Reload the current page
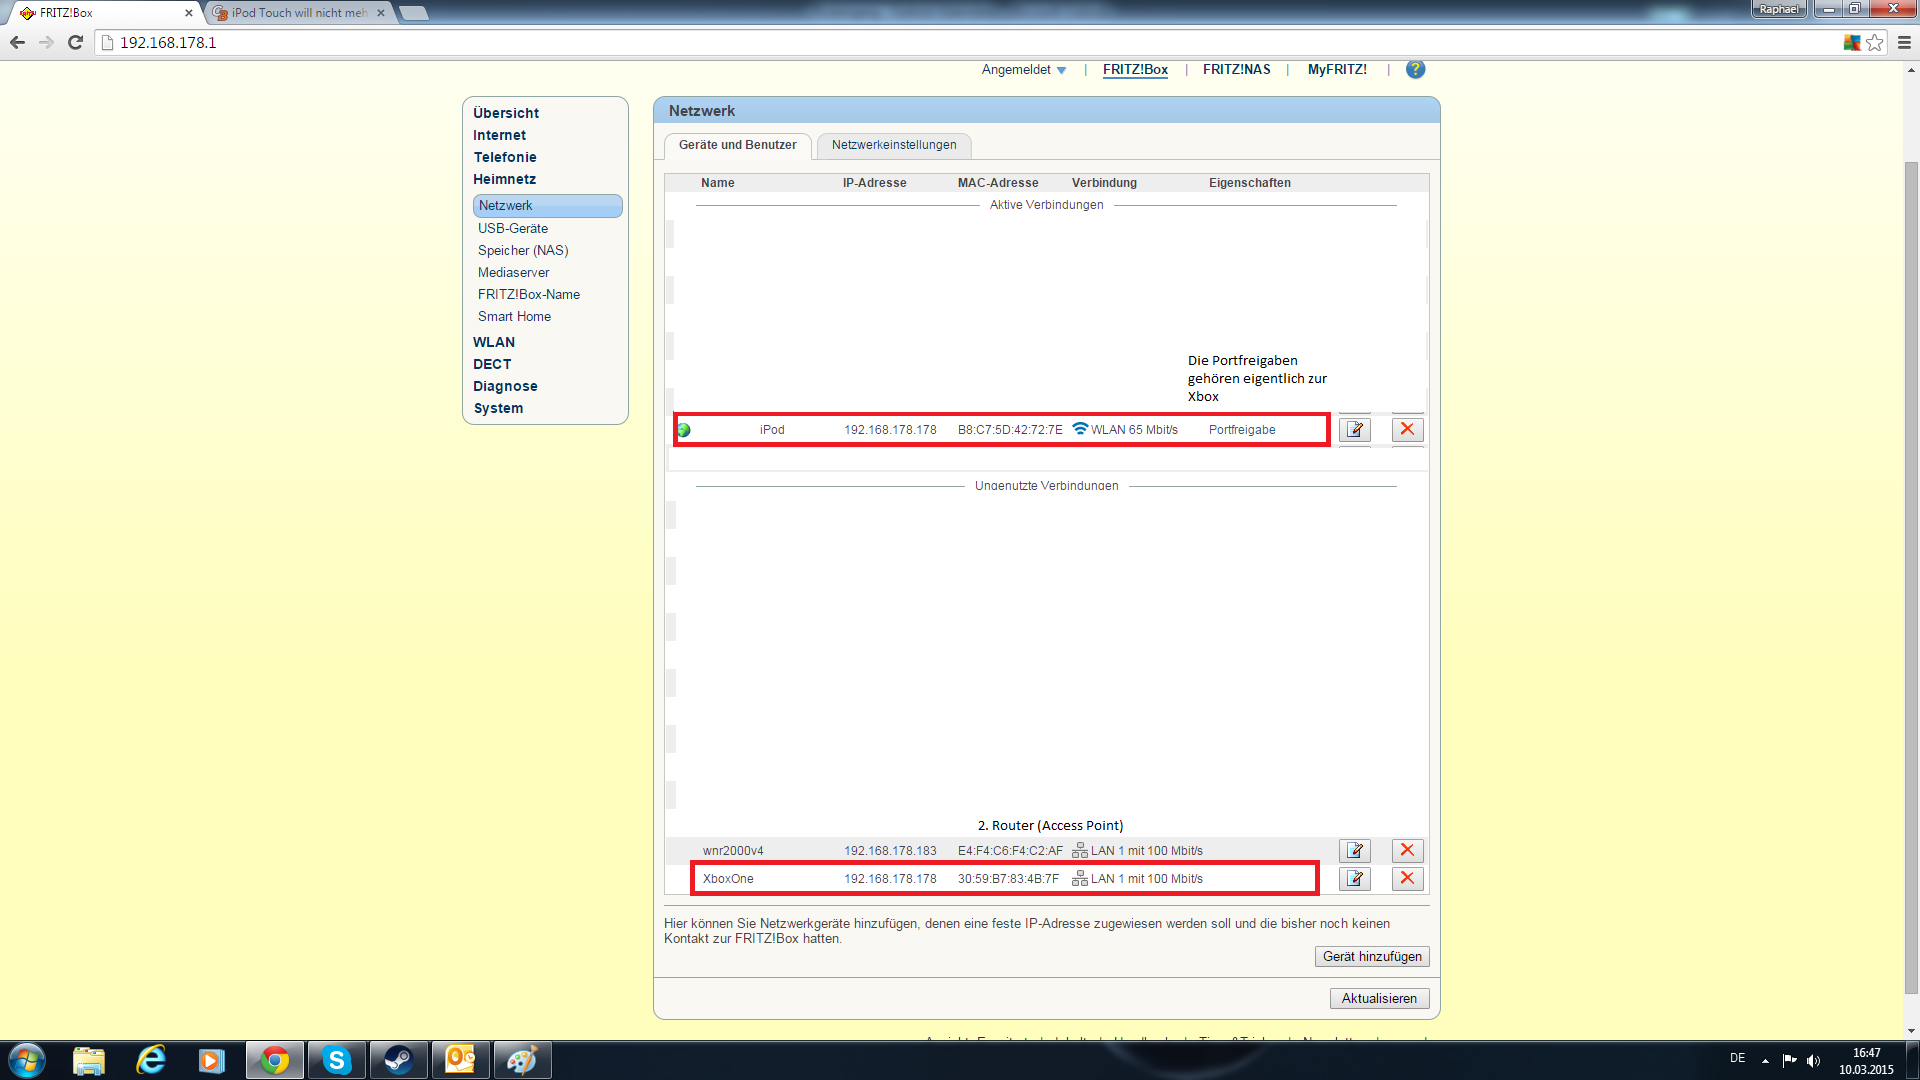 click(x=75, y=42)
